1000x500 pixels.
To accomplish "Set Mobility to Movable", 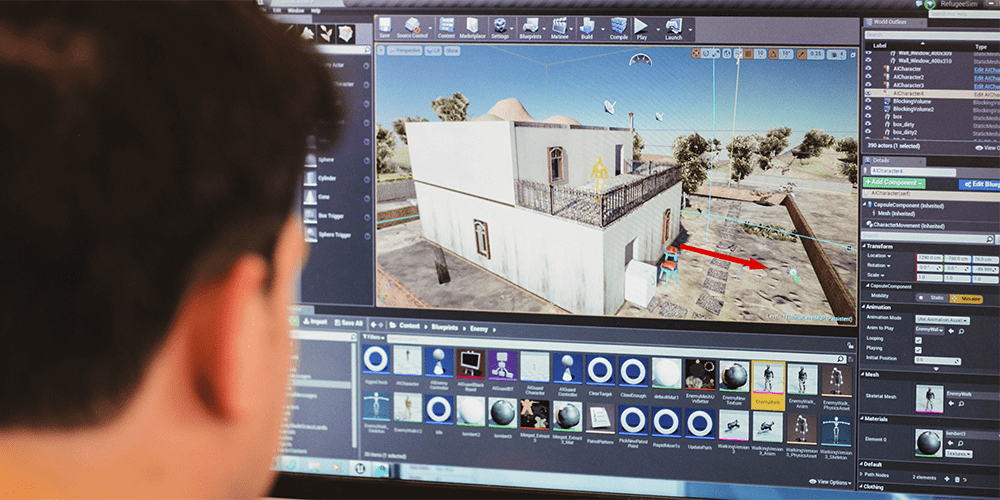I will (966, 298).
